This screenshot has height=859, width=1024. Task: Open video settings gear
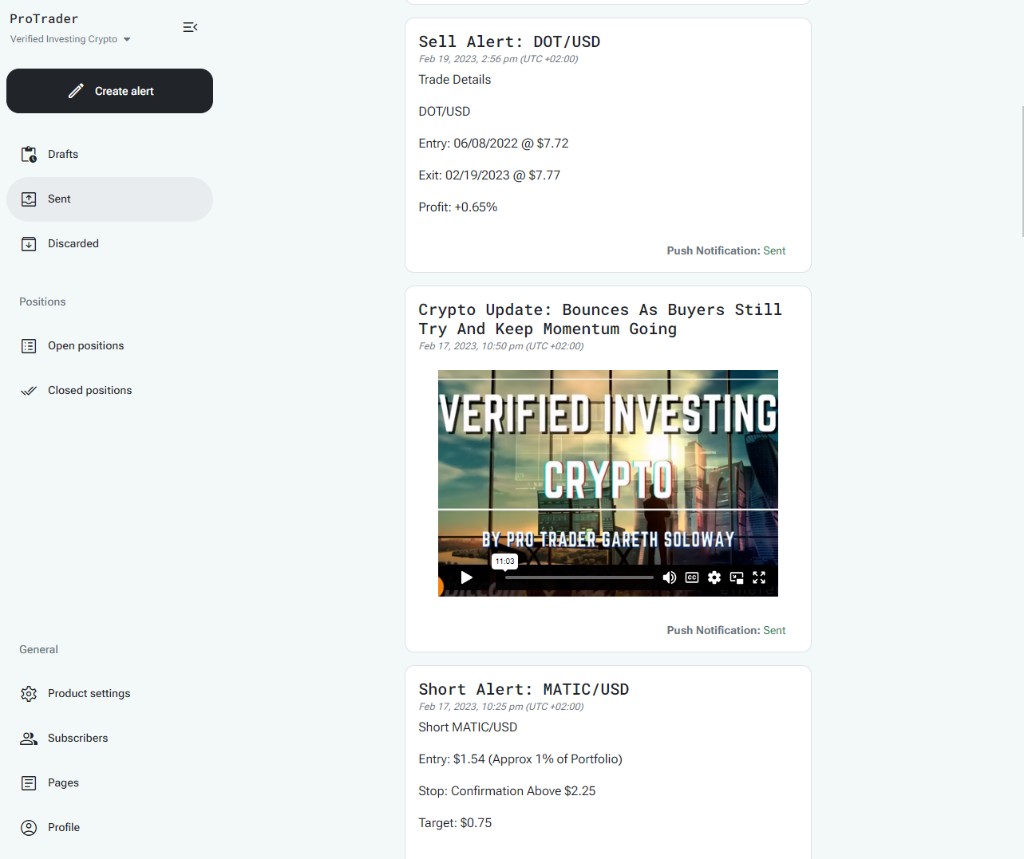pos(714,577)
